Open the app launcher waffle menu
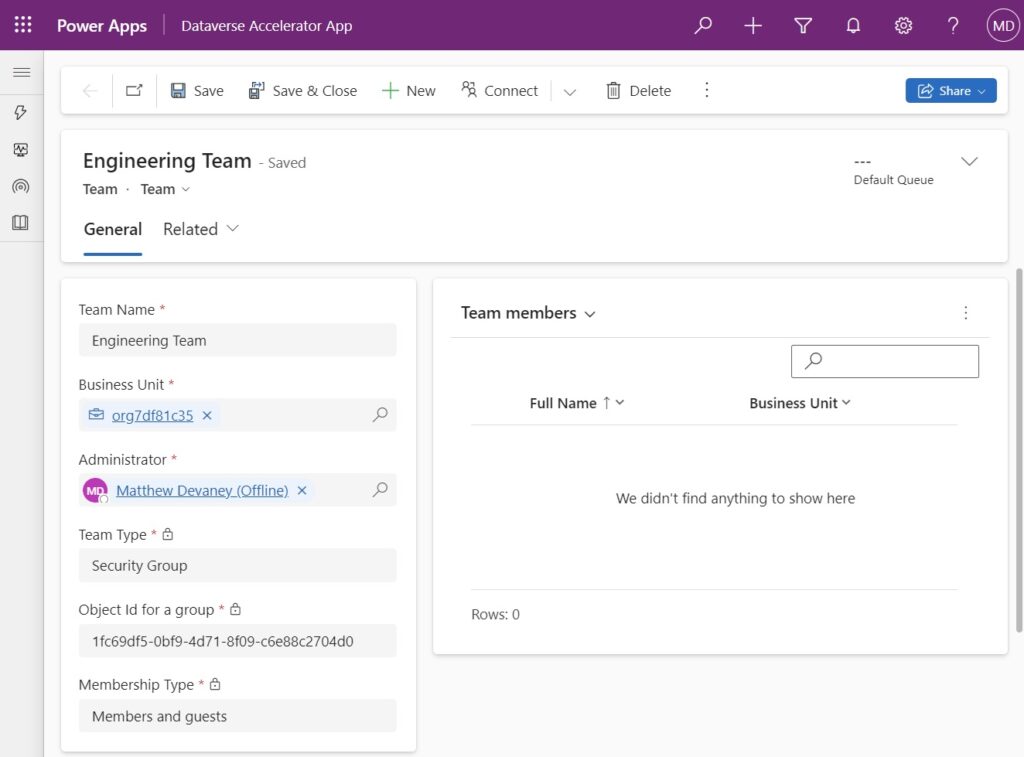Image resolution: width=1024 pixels, height=757 pixels. pyautogui.click(x=23, y=25)
